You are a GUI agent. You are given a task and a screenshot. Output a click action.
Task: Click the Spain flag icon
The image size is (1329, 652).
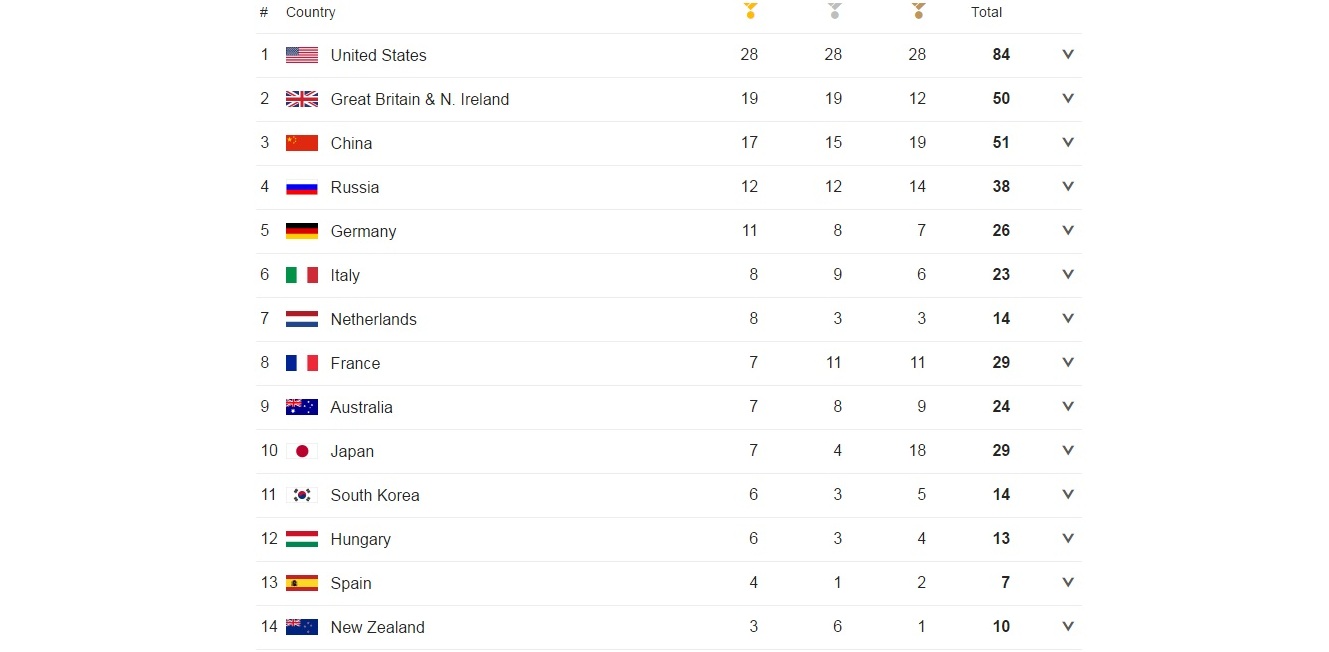(302, 583)
